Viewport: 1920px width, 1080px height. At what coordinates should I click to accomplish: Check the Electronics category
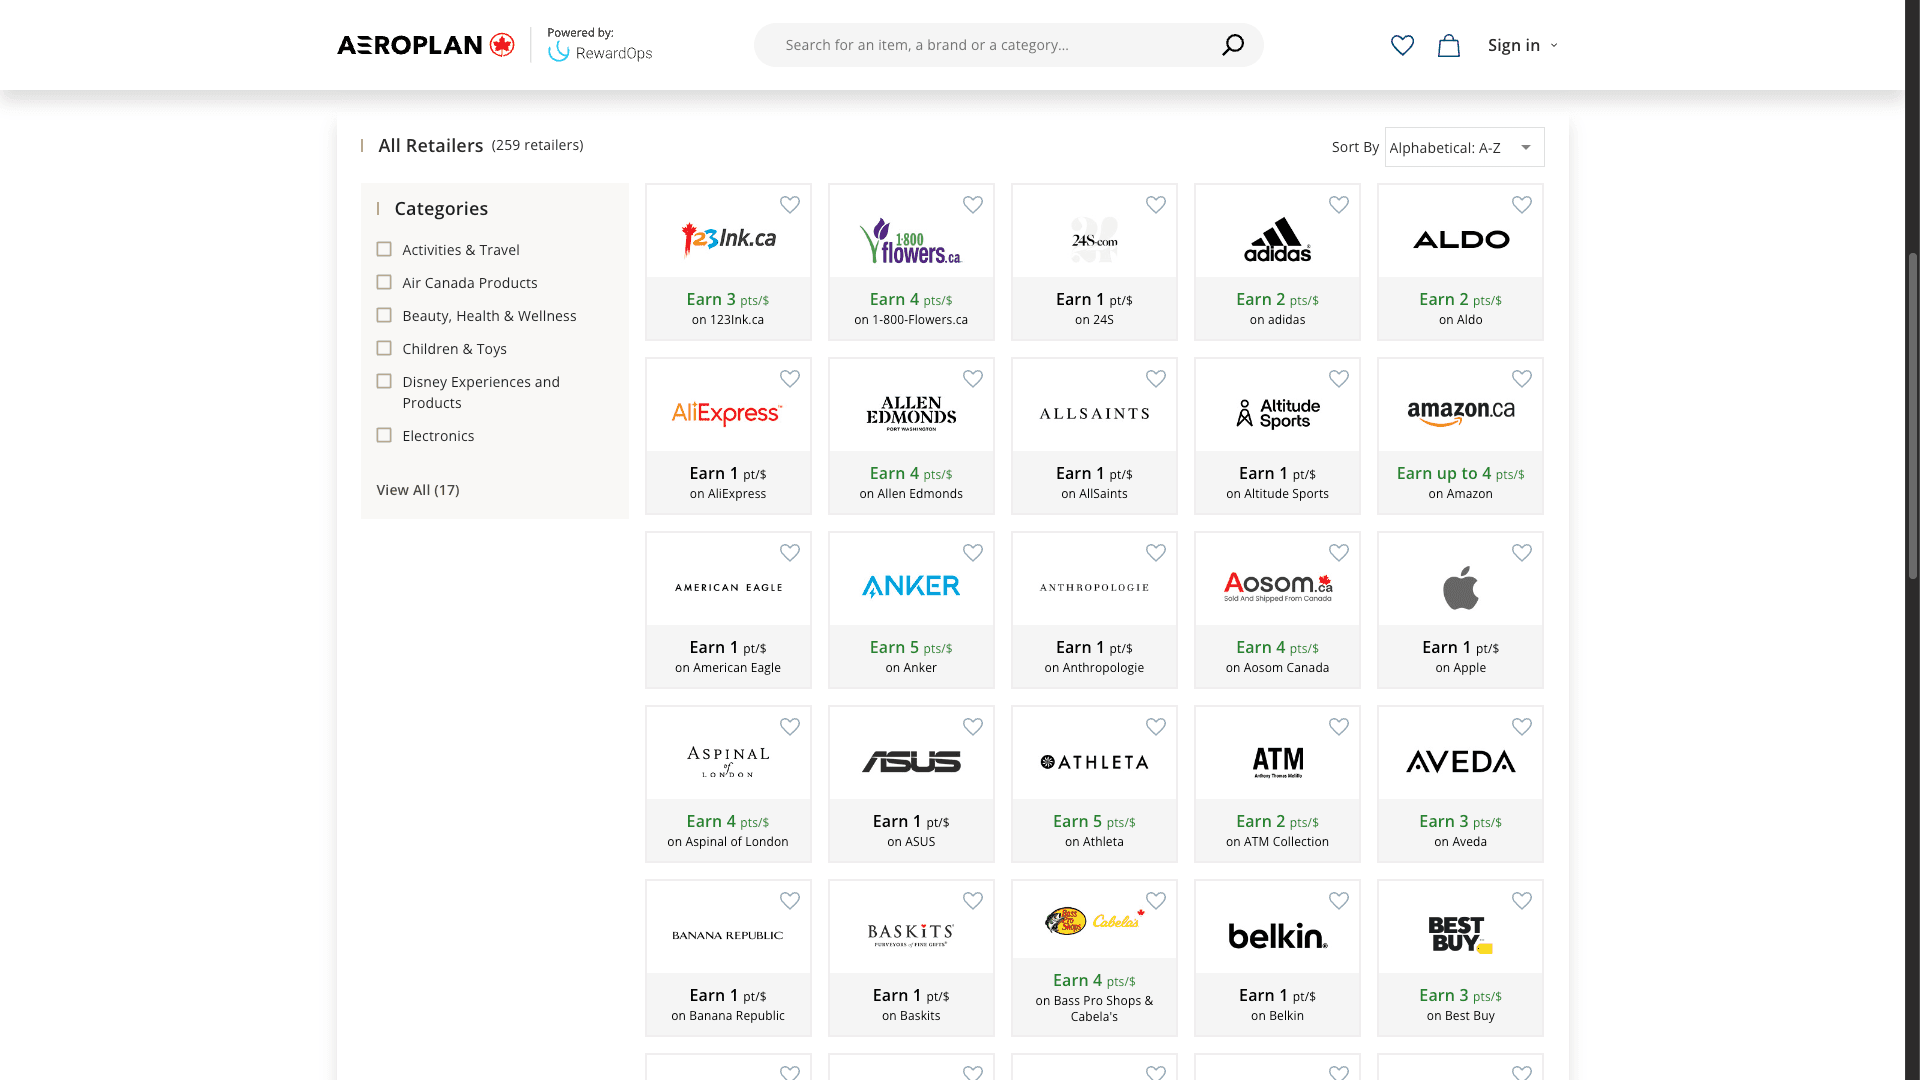(384, 435)
